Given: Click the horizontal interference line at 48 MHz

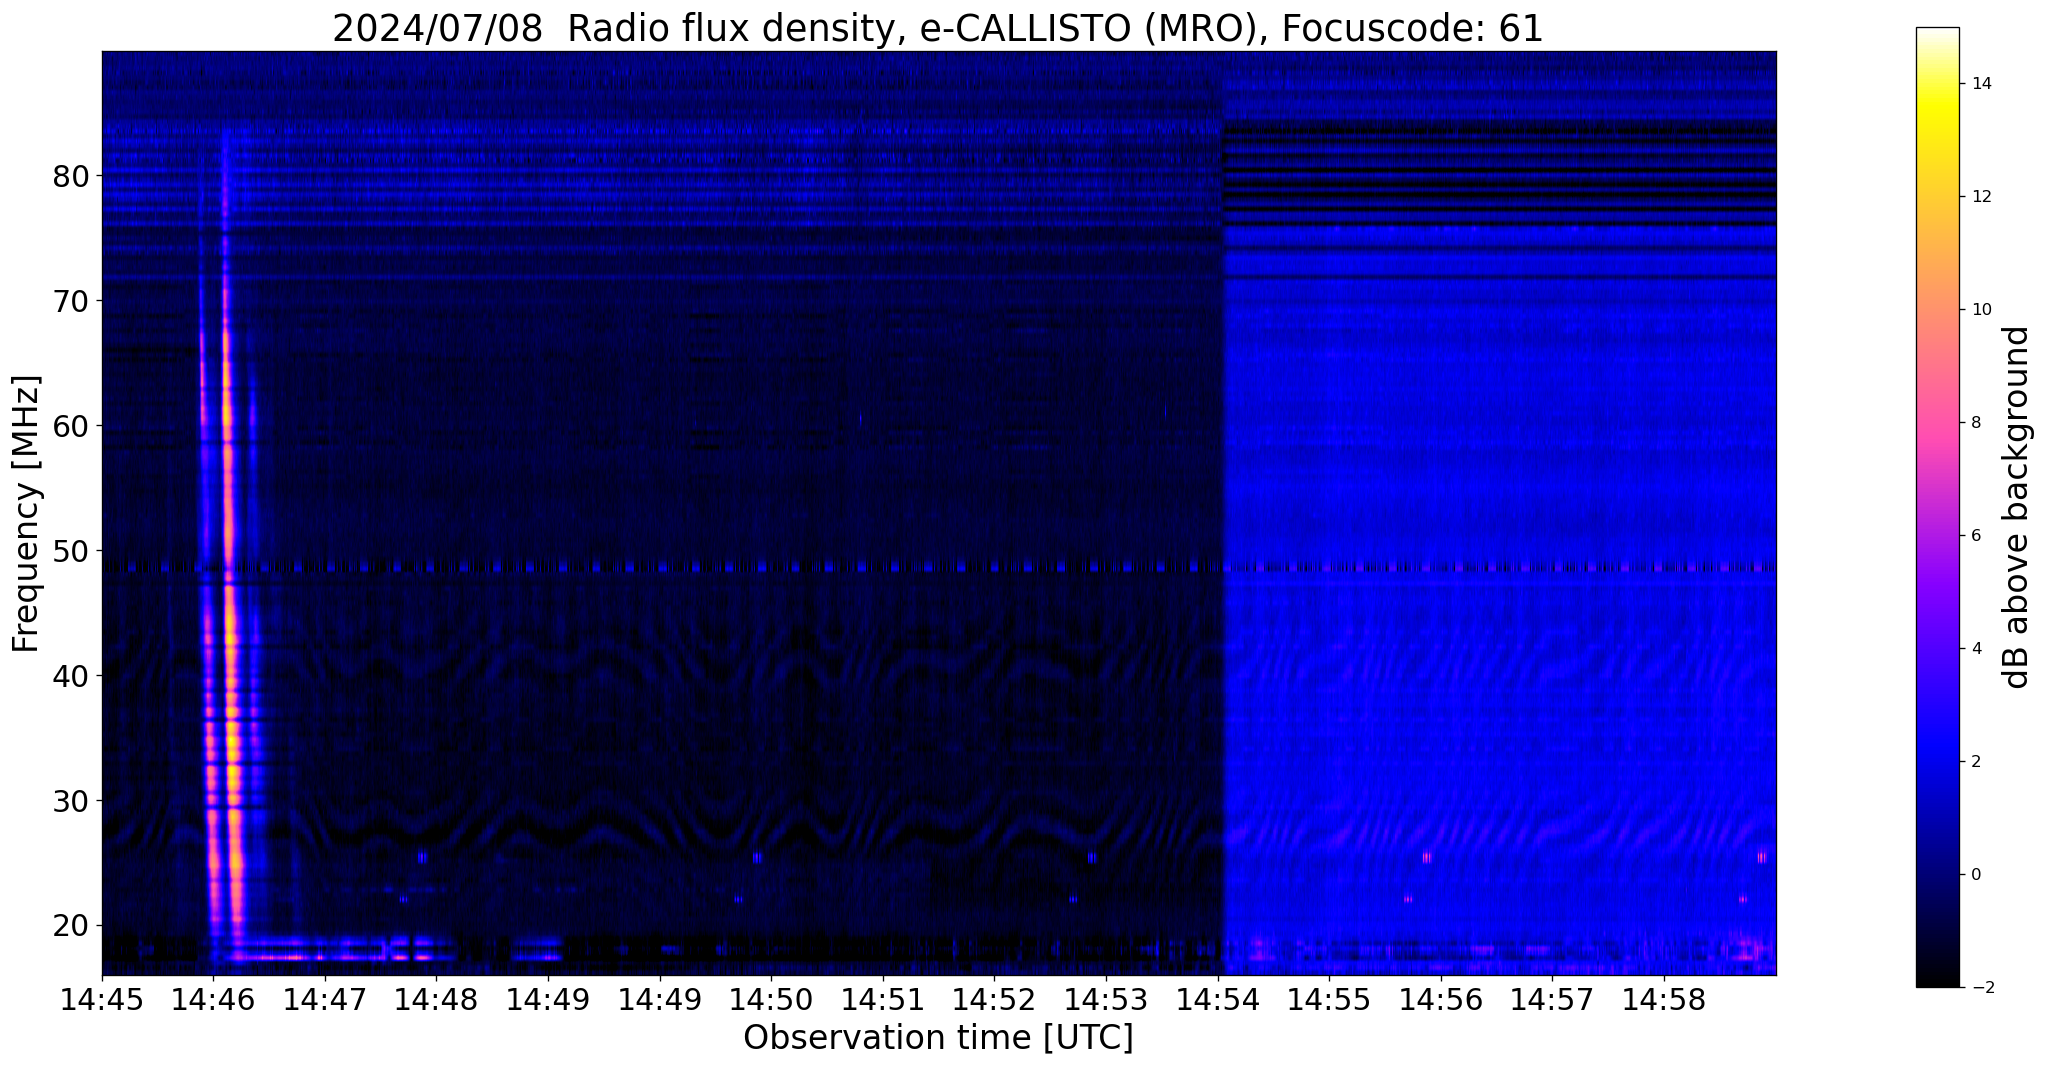Looking at the screenshot, I should (x=939, y=567).
